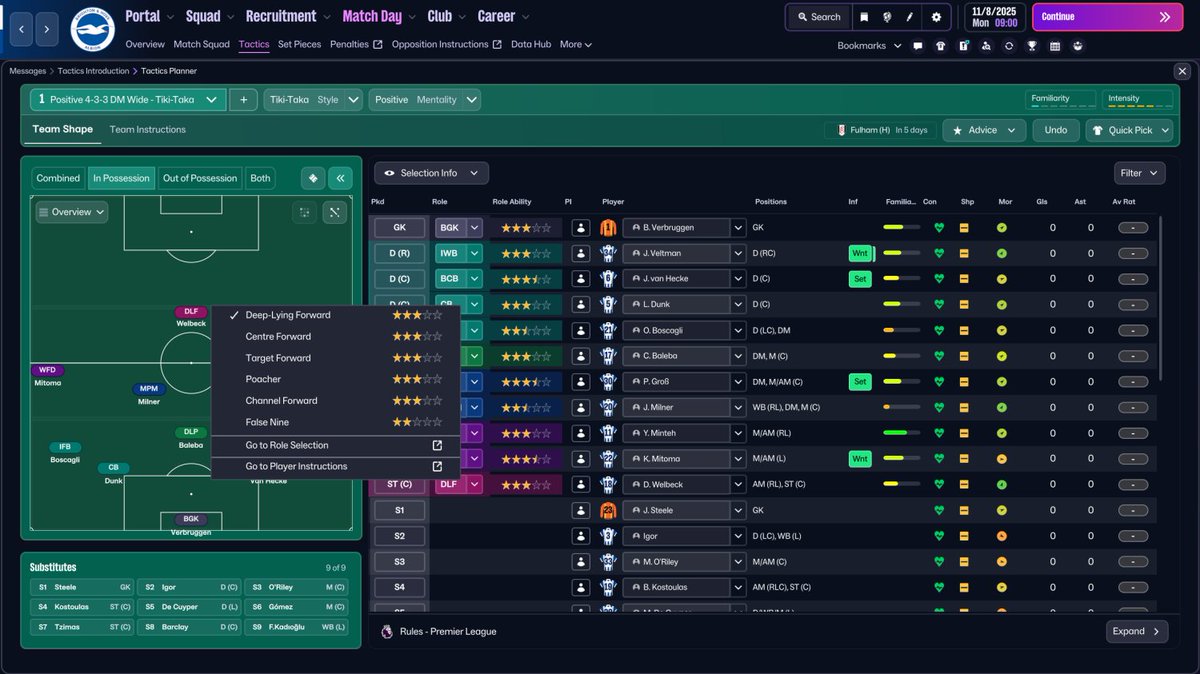Expand the Tiki-Taka Style dropdown
The height and width of the screenshot is (674, 1200).
point(354,100)
